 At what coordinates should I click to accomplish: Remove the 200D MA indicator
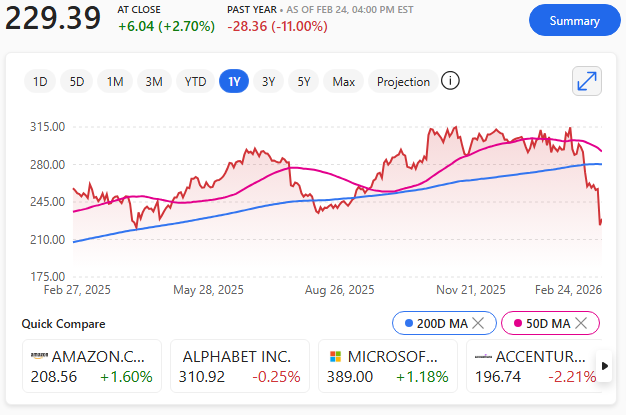[x=478, y=323]
